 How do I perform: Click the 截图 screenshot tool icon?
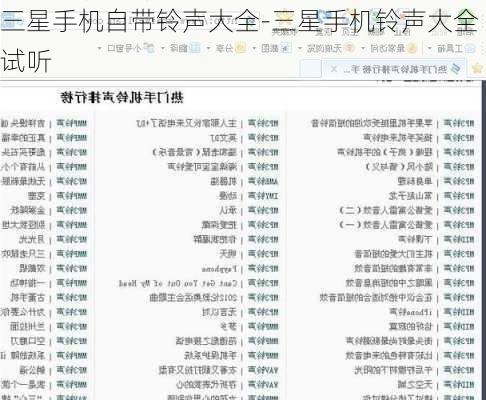285,49
